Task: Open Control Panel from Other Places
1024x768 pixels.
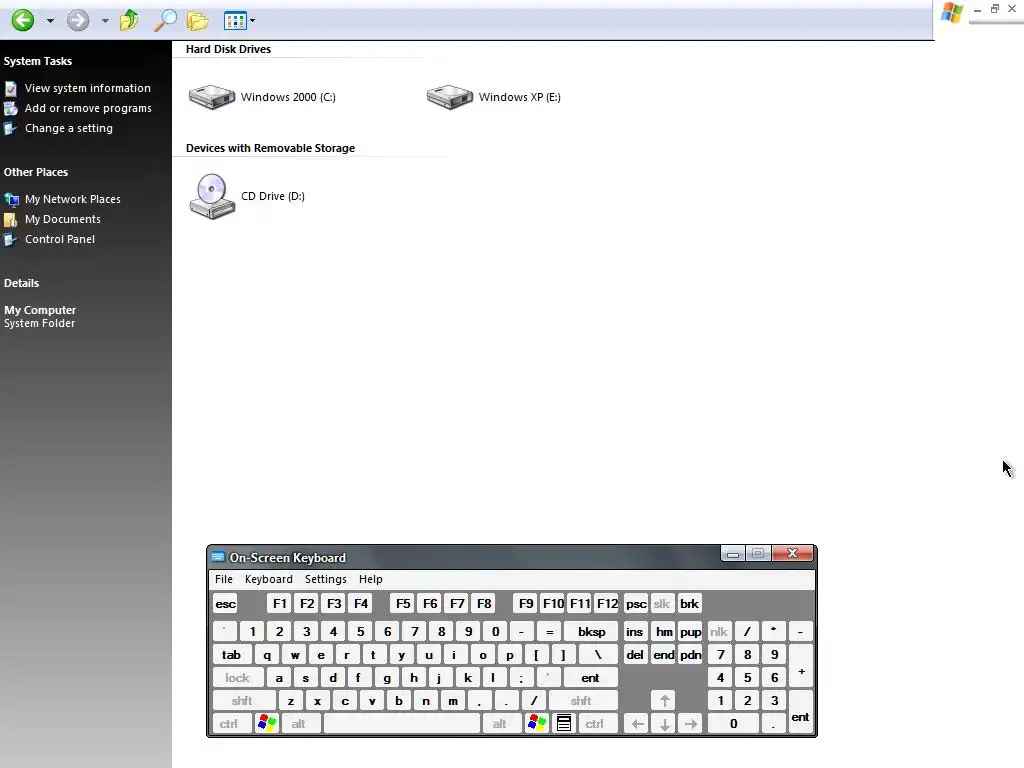Action: point(60,240)
